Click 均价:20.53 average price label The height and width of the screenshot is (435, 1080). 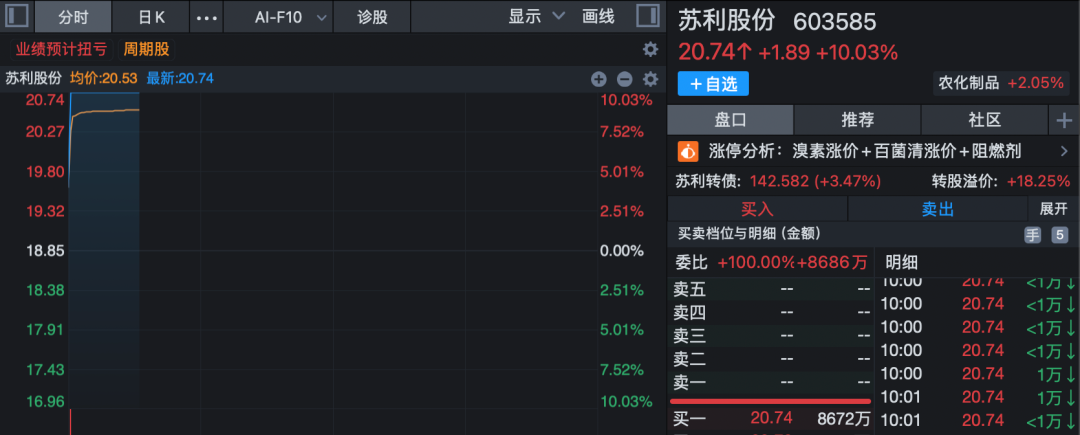tap(104, 78)
